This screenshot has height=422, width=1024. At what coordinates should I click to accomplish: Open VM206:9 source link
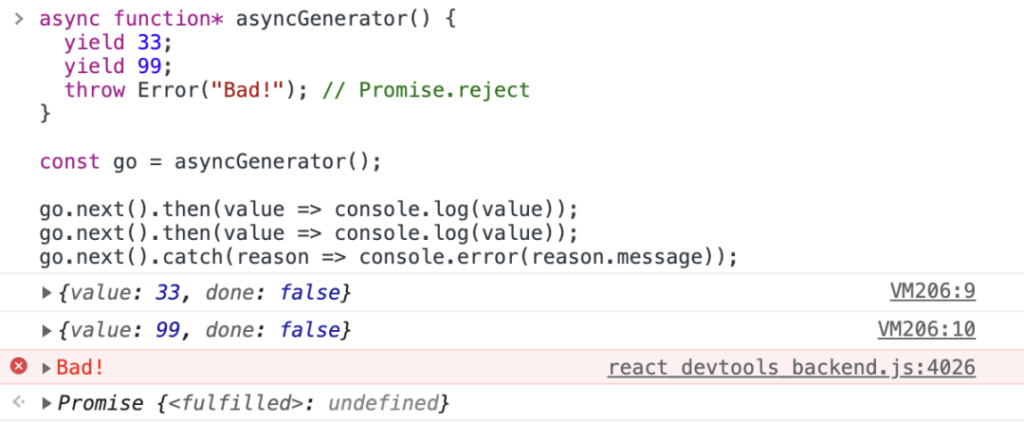tap(933, 291)
